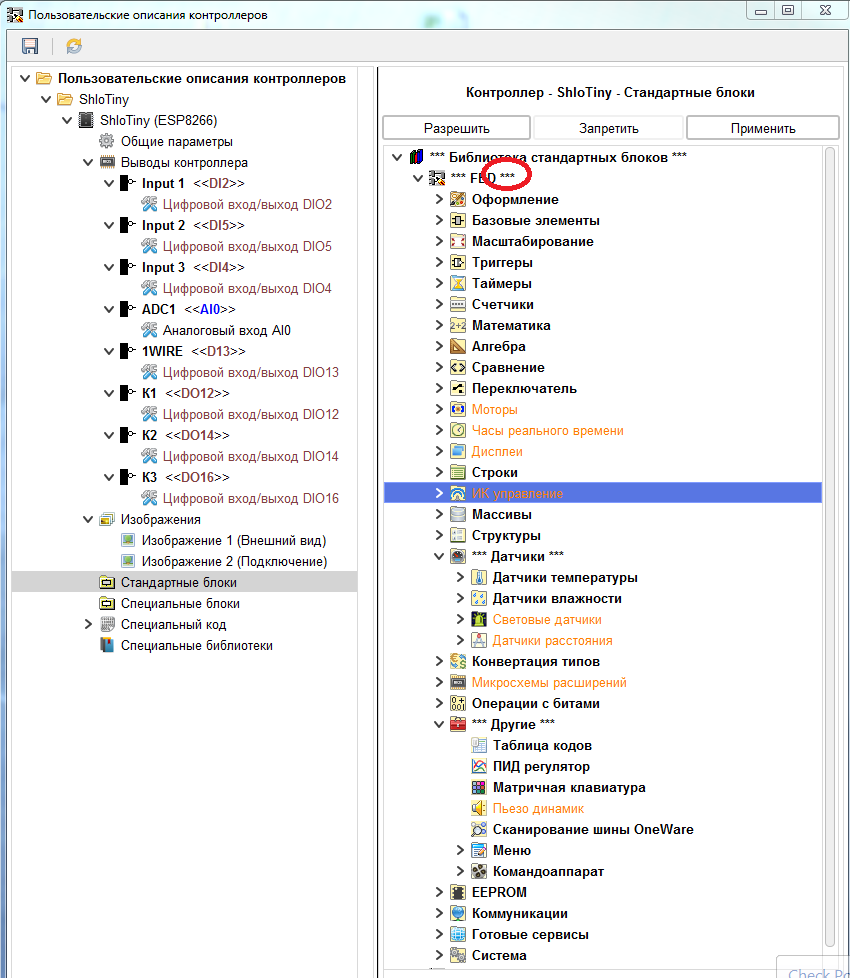850x978 pixels.
Task: Click the Таймеры hourglass icon
Action: pyautogui.click(x=458, y=283)
